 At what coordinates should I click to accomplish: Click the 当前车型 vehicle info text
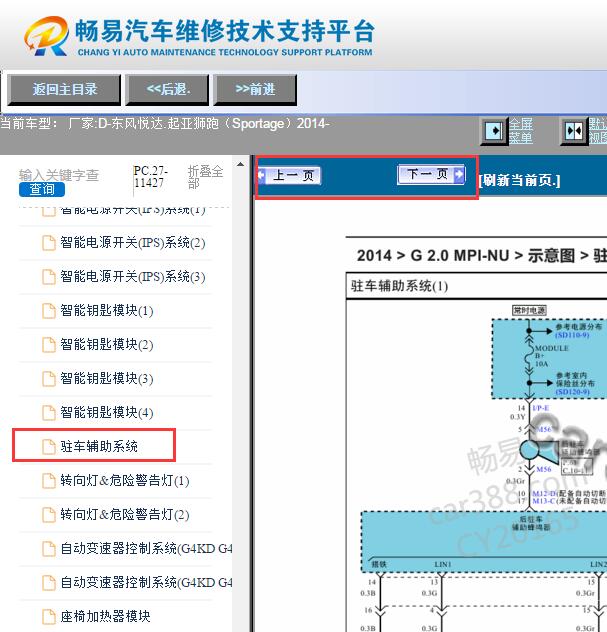[x=165, y=123]
